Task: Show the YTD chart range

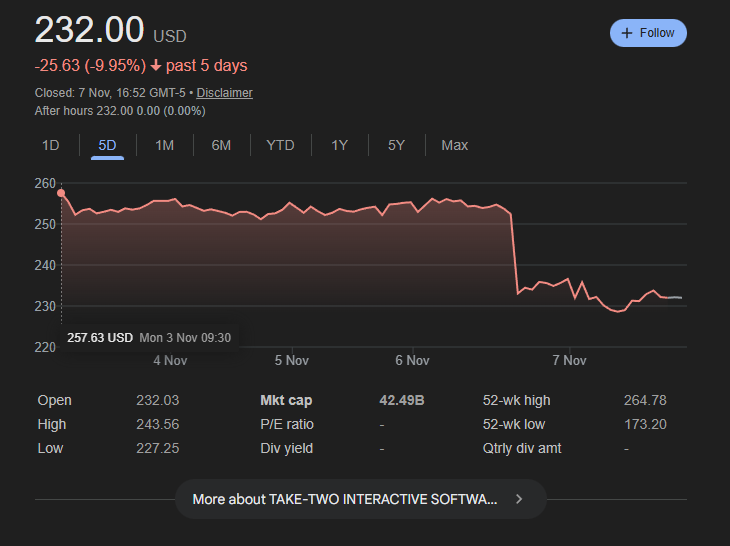Action: click(x=280, y=145)
